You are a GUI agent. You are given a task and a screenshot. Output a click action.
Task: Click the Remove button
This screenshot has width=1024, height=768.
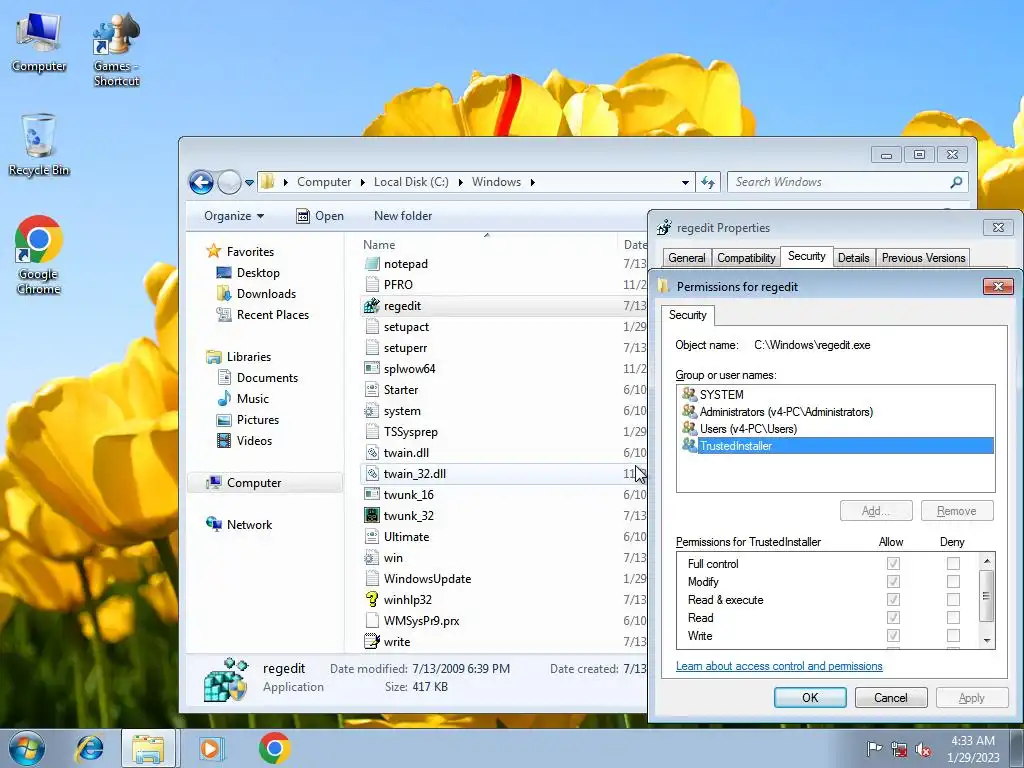957,511
